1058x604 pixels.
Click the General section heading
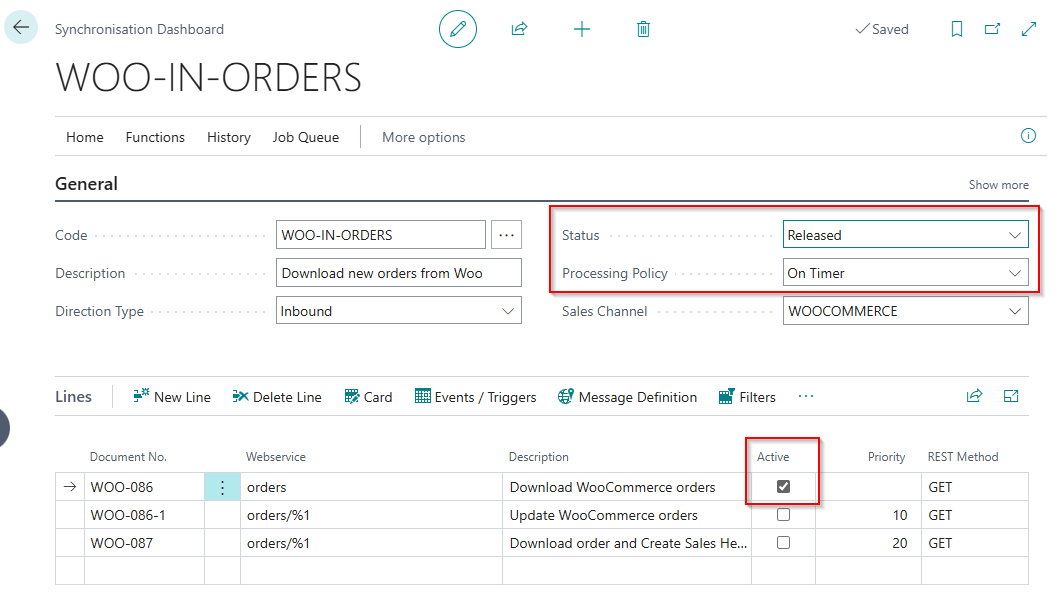coord(86,184)
